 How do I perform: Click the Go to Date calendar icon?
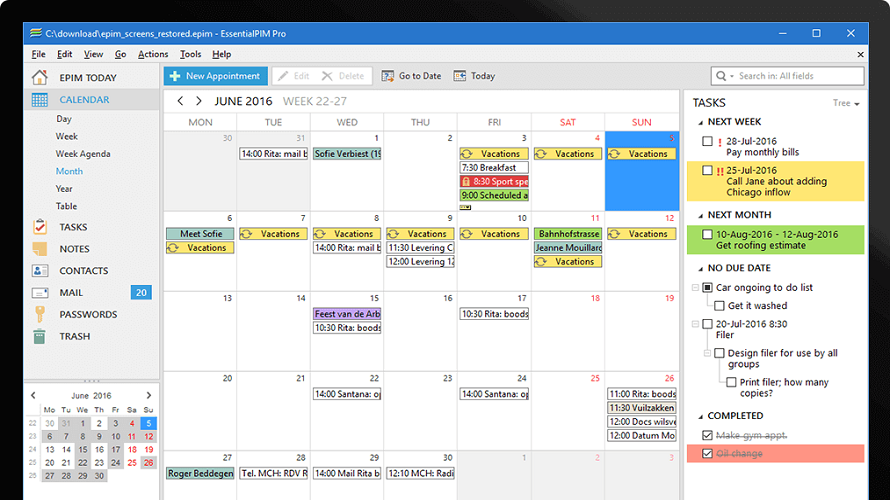[387, 76]
